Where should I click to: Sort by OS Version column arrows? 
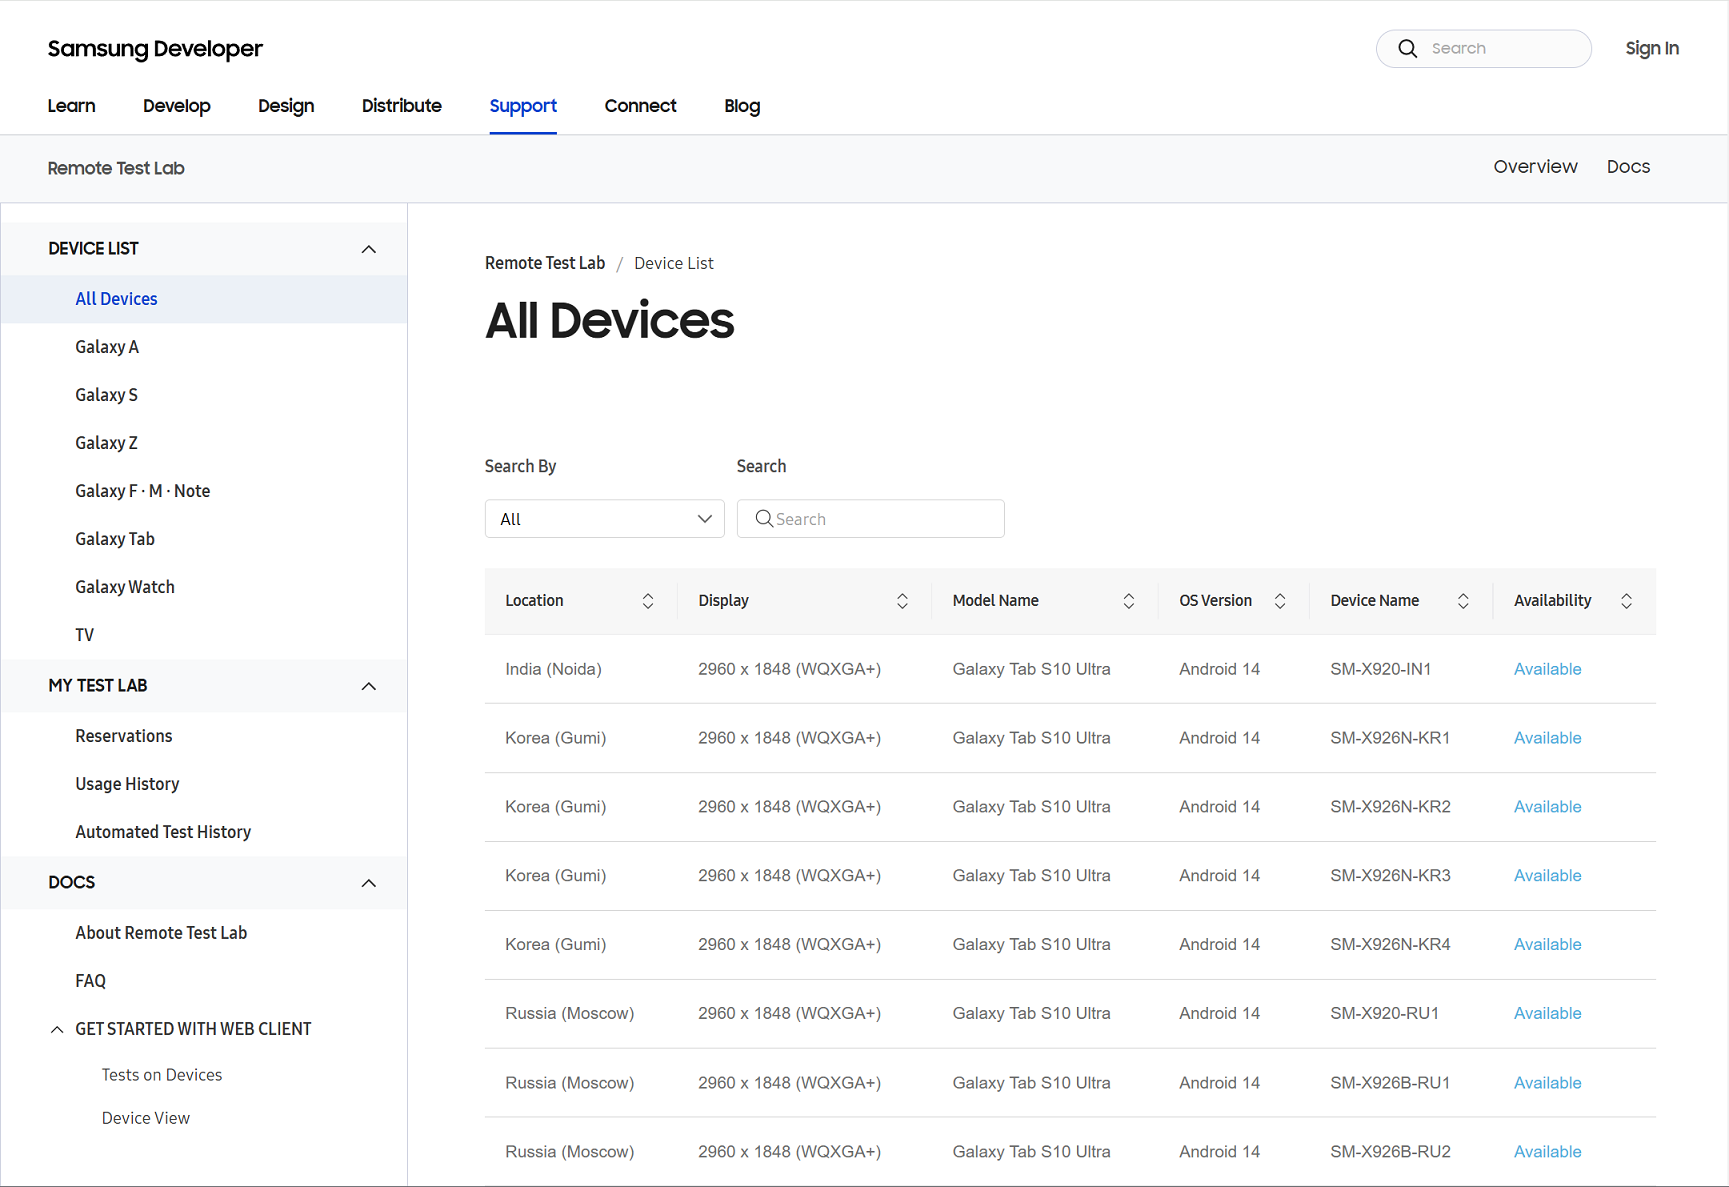[x=1280, y=601]
